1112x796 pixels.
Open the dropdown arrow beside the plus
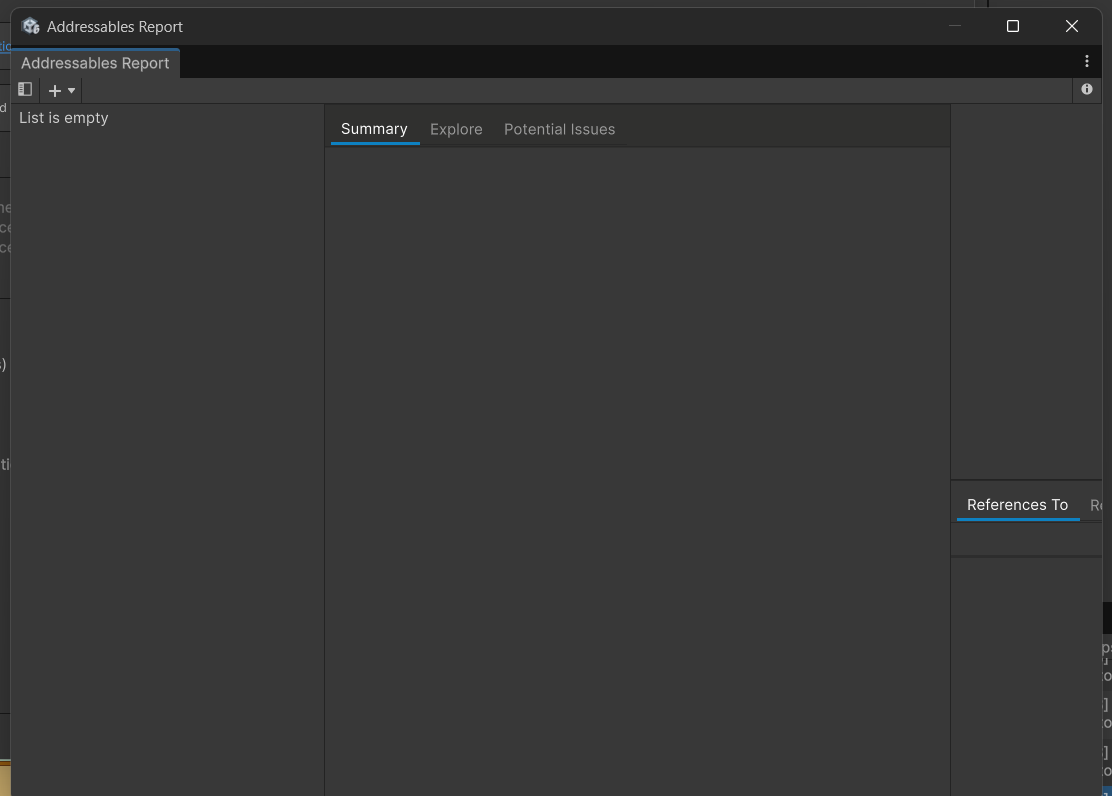pyautogui.click(x=72, y=91)
